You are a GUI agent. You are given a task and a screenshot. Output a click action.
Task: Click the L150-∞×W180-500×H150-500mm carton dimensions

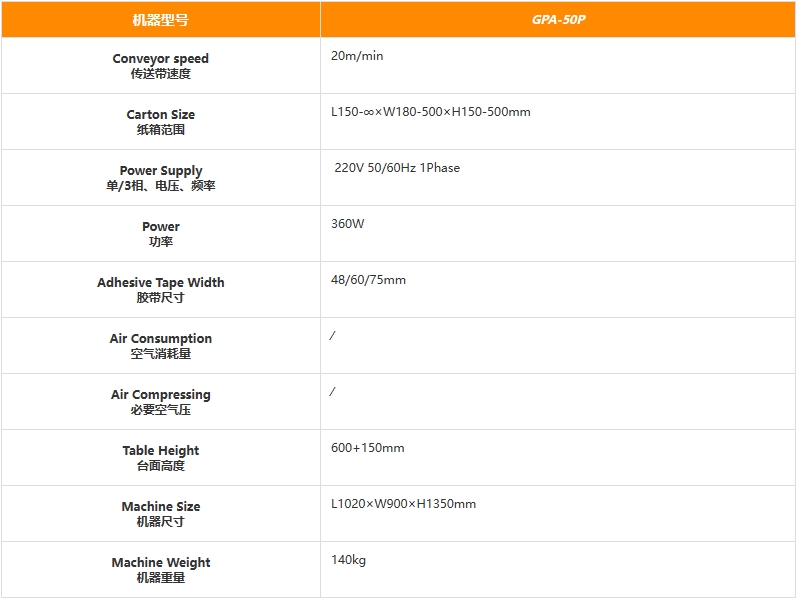point(431,112)
